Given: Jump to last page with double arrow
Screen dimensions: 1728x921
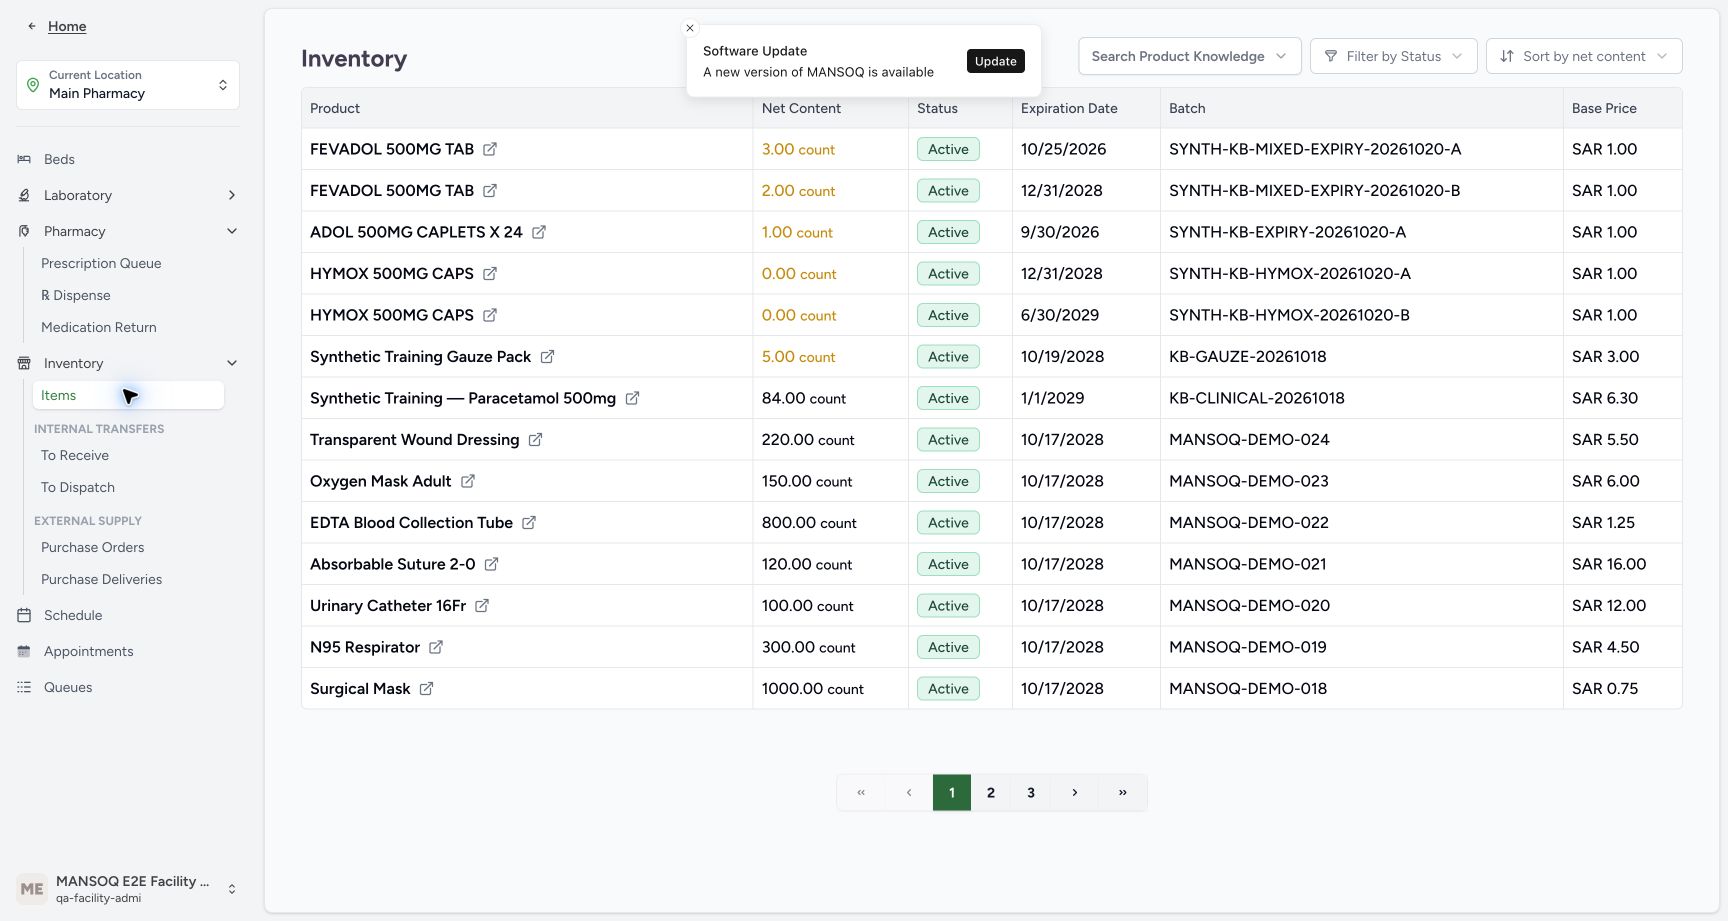Looking at the screenshot, I should point(1123,792).
